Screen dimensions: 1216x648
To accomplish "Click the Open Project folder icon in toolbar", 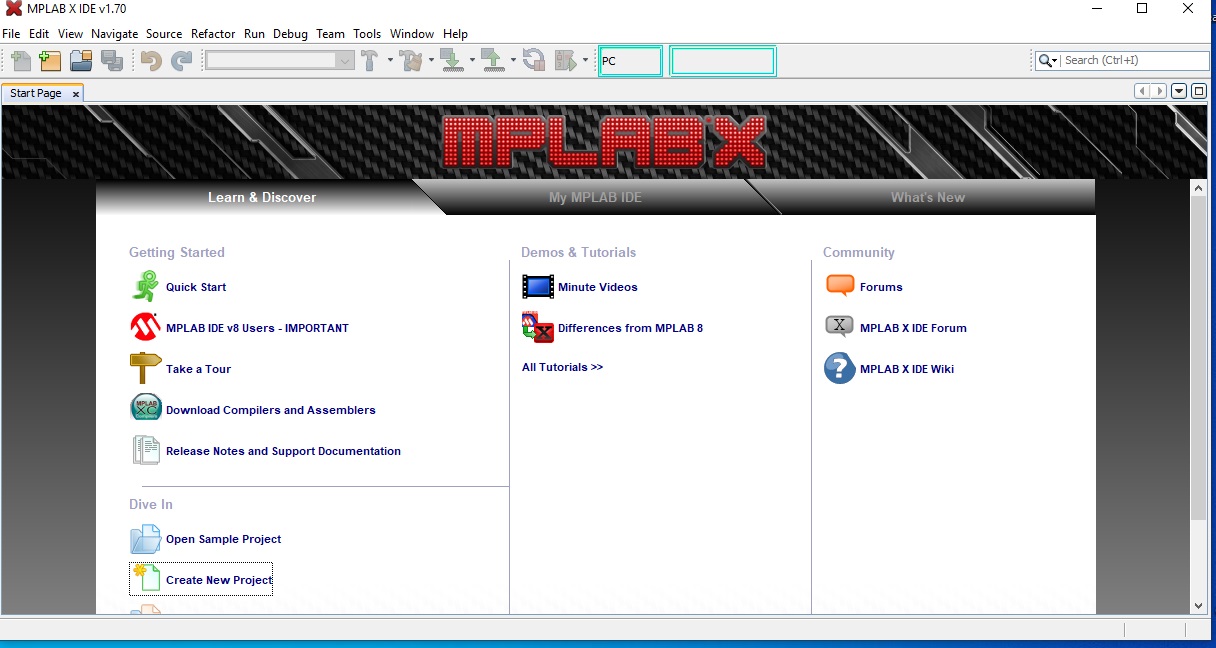I will pos(81,61).
